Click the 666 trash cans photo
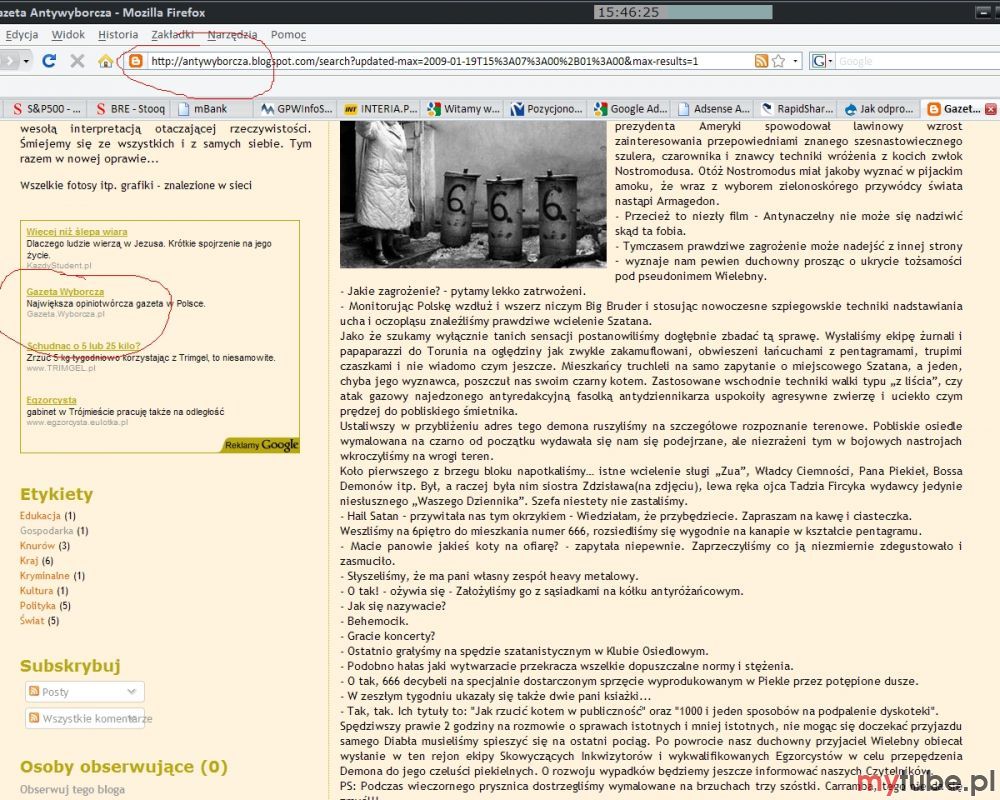Screen dimensions: 1000x800 pyautogui.click(x=473, y=194)
